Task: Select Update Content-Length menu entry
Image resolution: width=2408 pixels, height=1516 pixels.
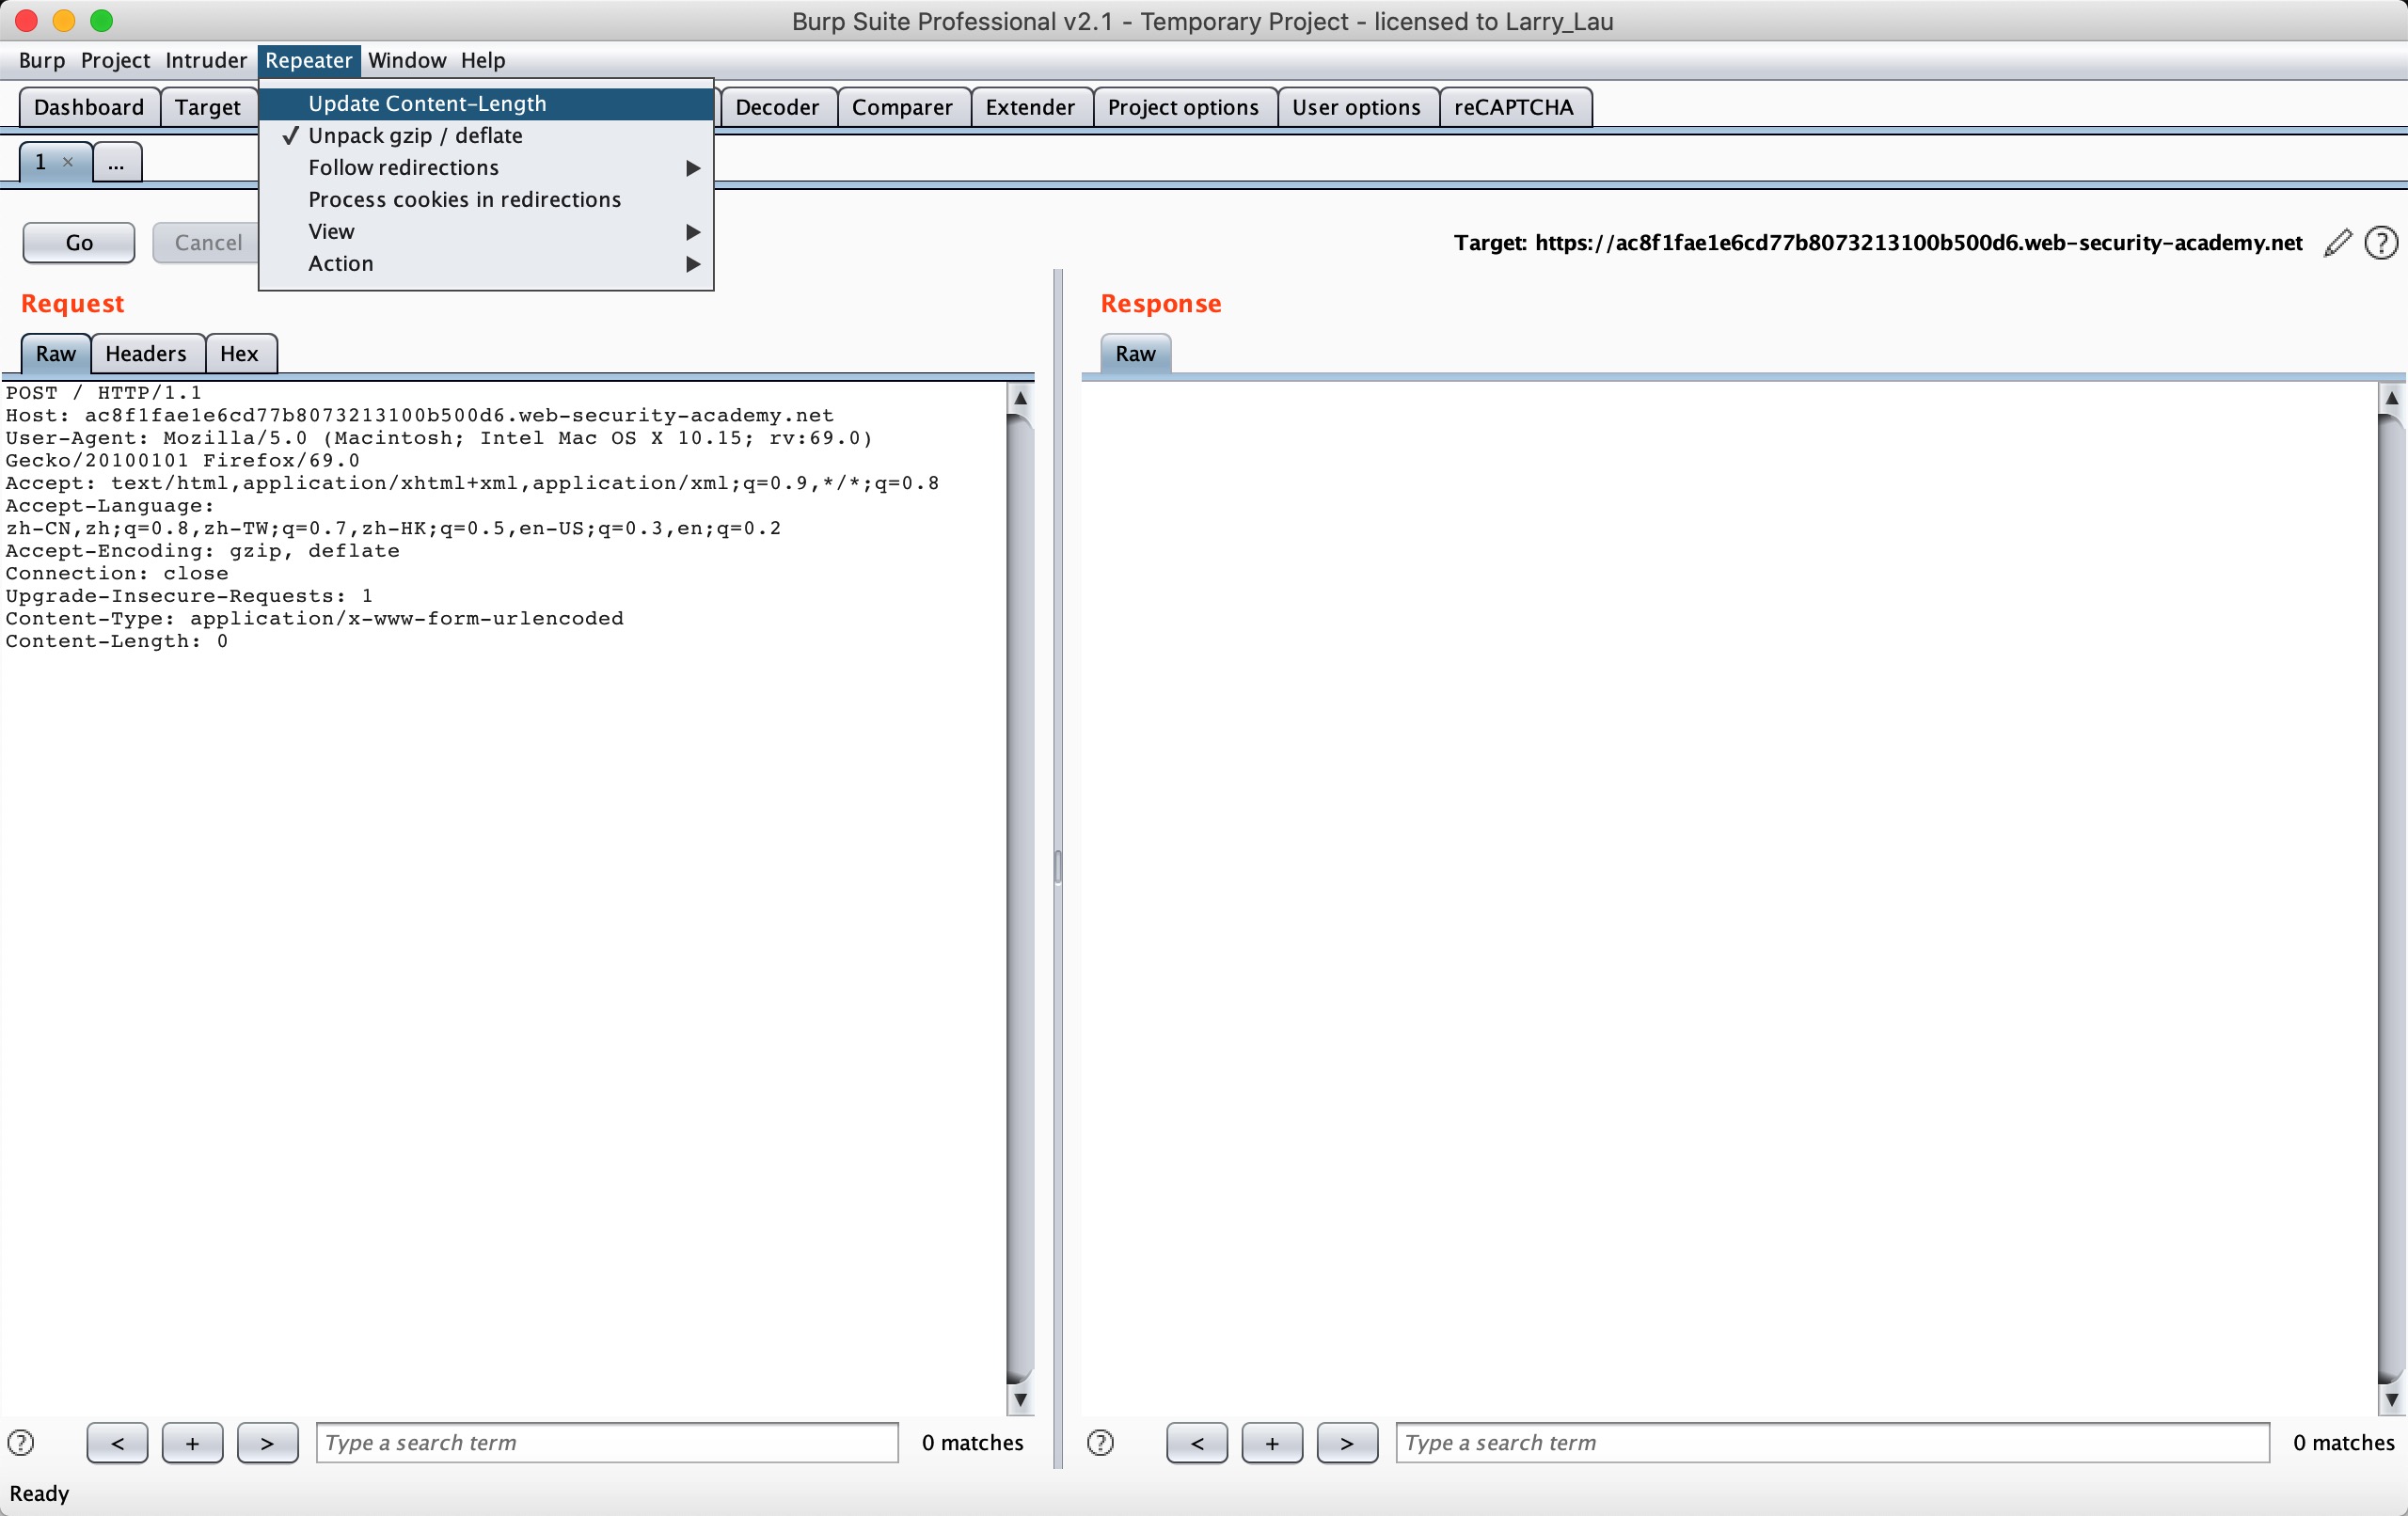Action: tap(486, 104)
